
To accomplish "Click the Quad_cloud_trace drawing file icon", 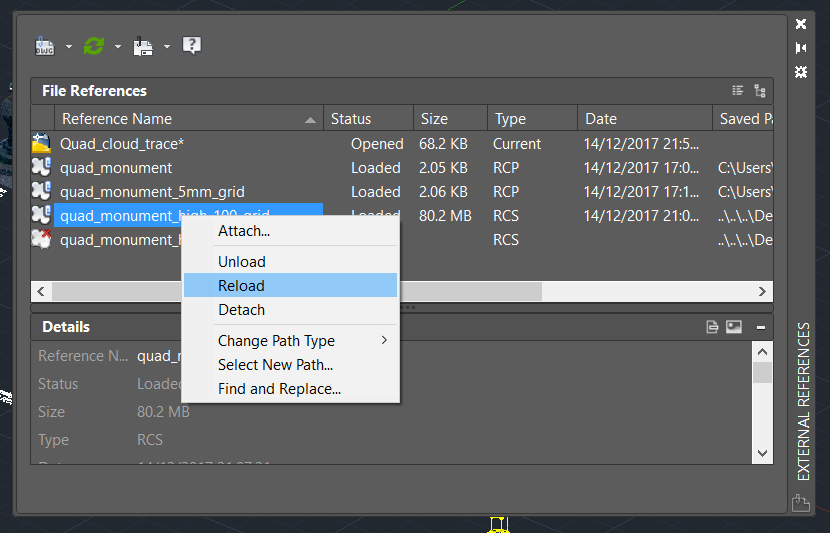I will tap(41, 143).
